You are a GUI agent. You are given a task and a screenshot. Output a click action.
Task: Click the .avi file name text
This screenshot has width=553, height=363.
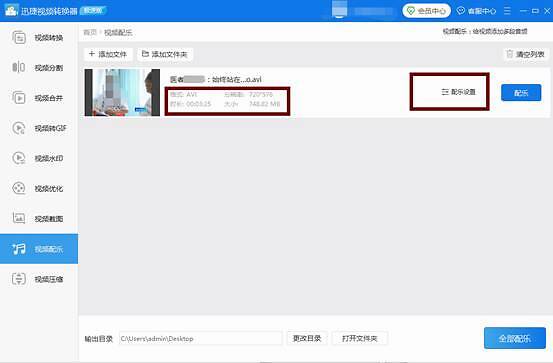click(x=215, y=79)
